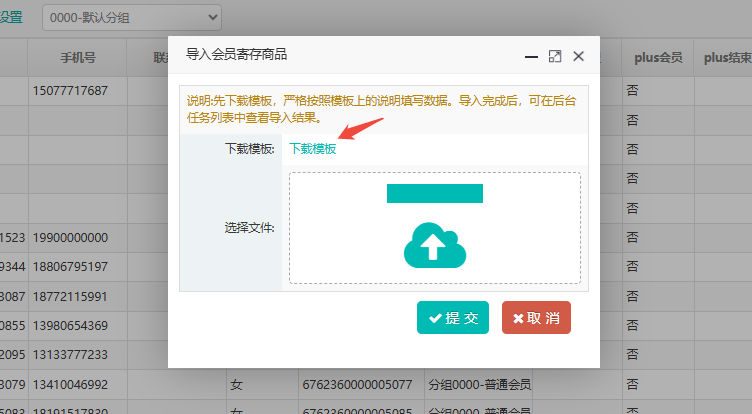Screen dimensions: 752x414
Task: Click the cloud upload icon
Action: [x=435, y=245]
